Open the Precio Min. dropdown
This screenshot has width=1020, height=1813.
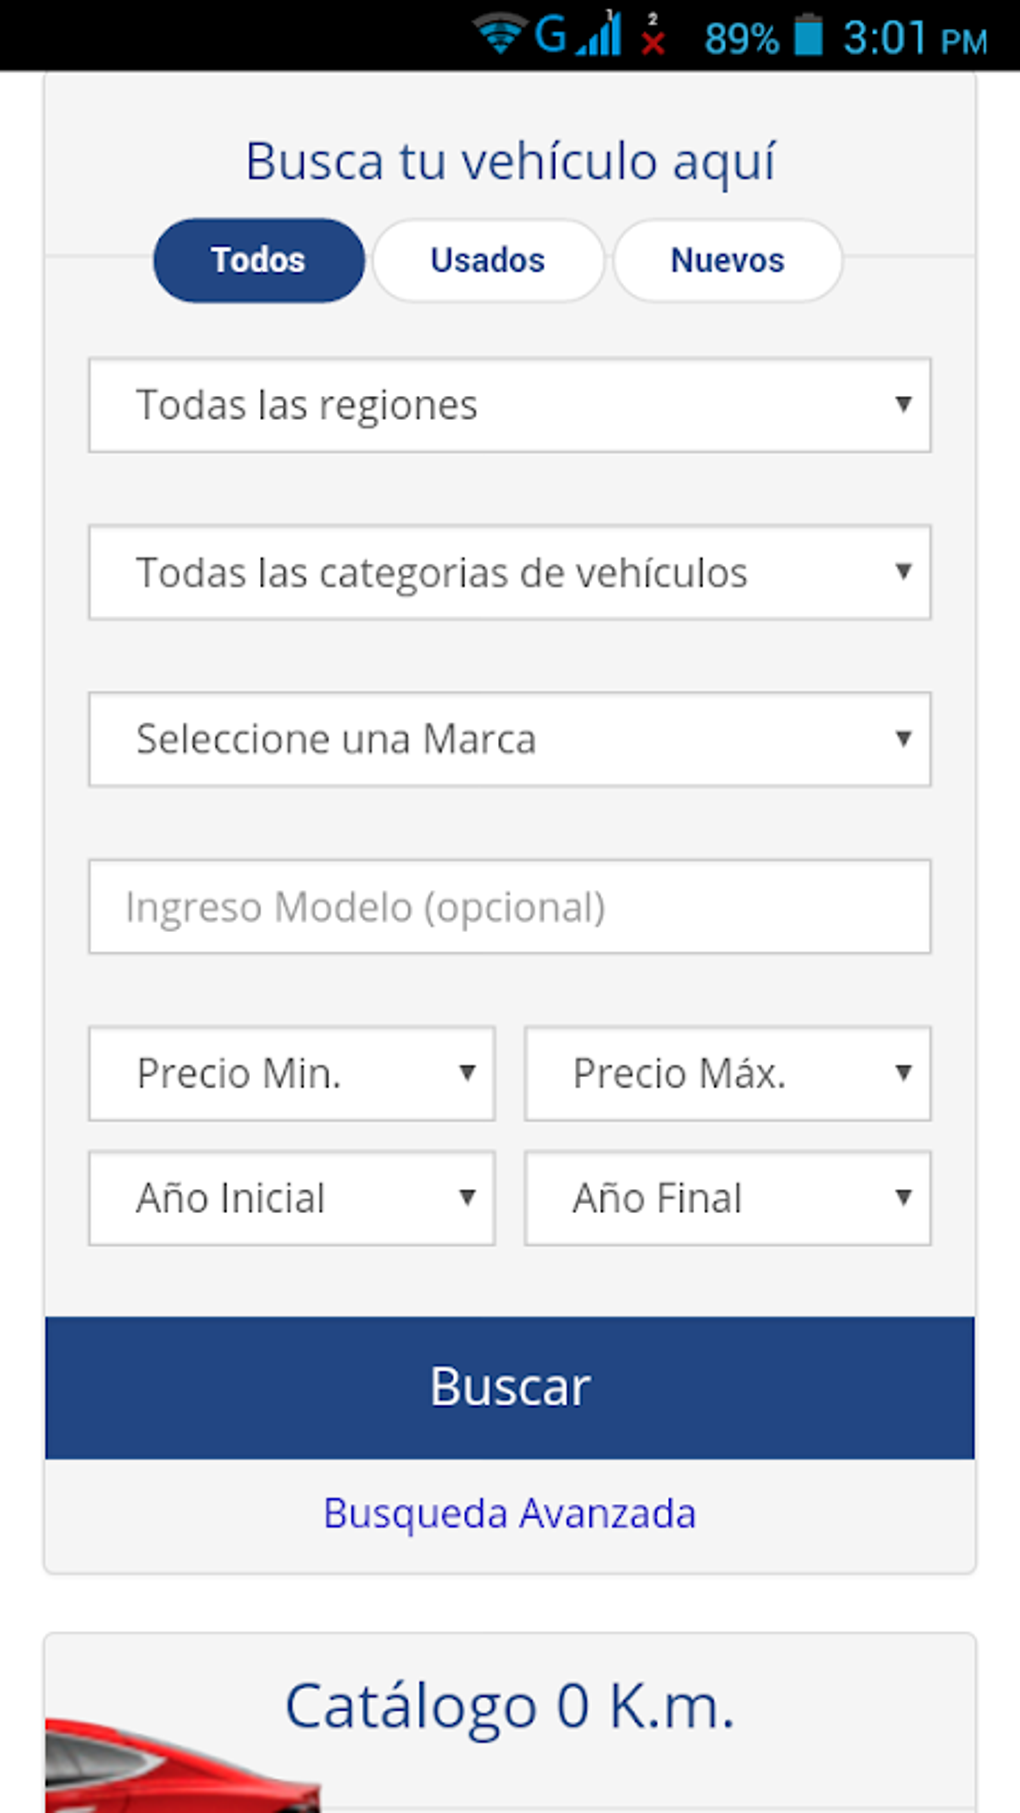click(x=291, y=1073)
